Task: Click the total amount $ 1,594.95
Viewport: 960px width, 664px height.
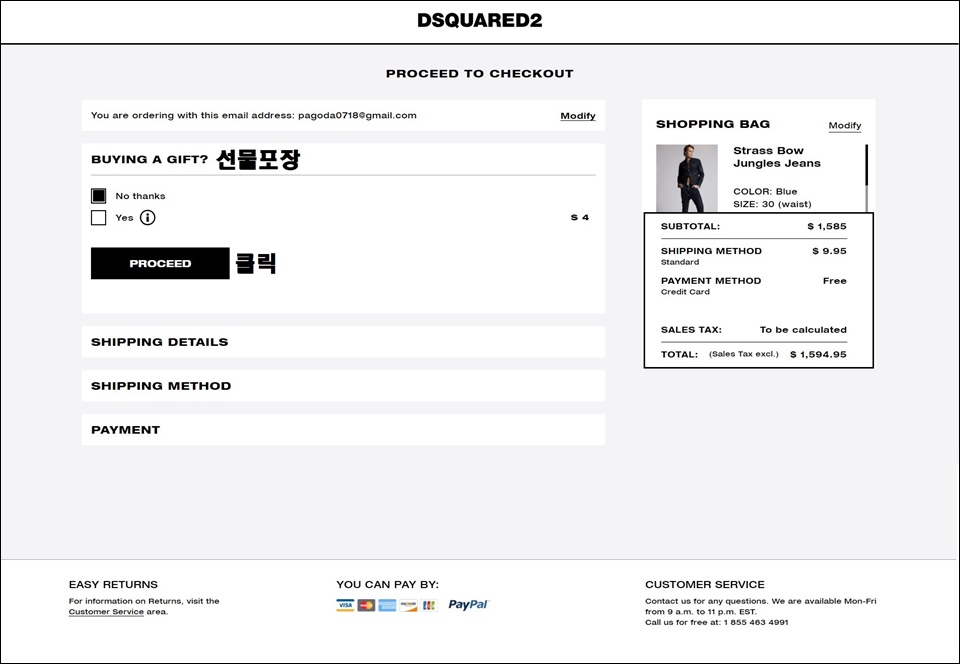Action: 818,354
